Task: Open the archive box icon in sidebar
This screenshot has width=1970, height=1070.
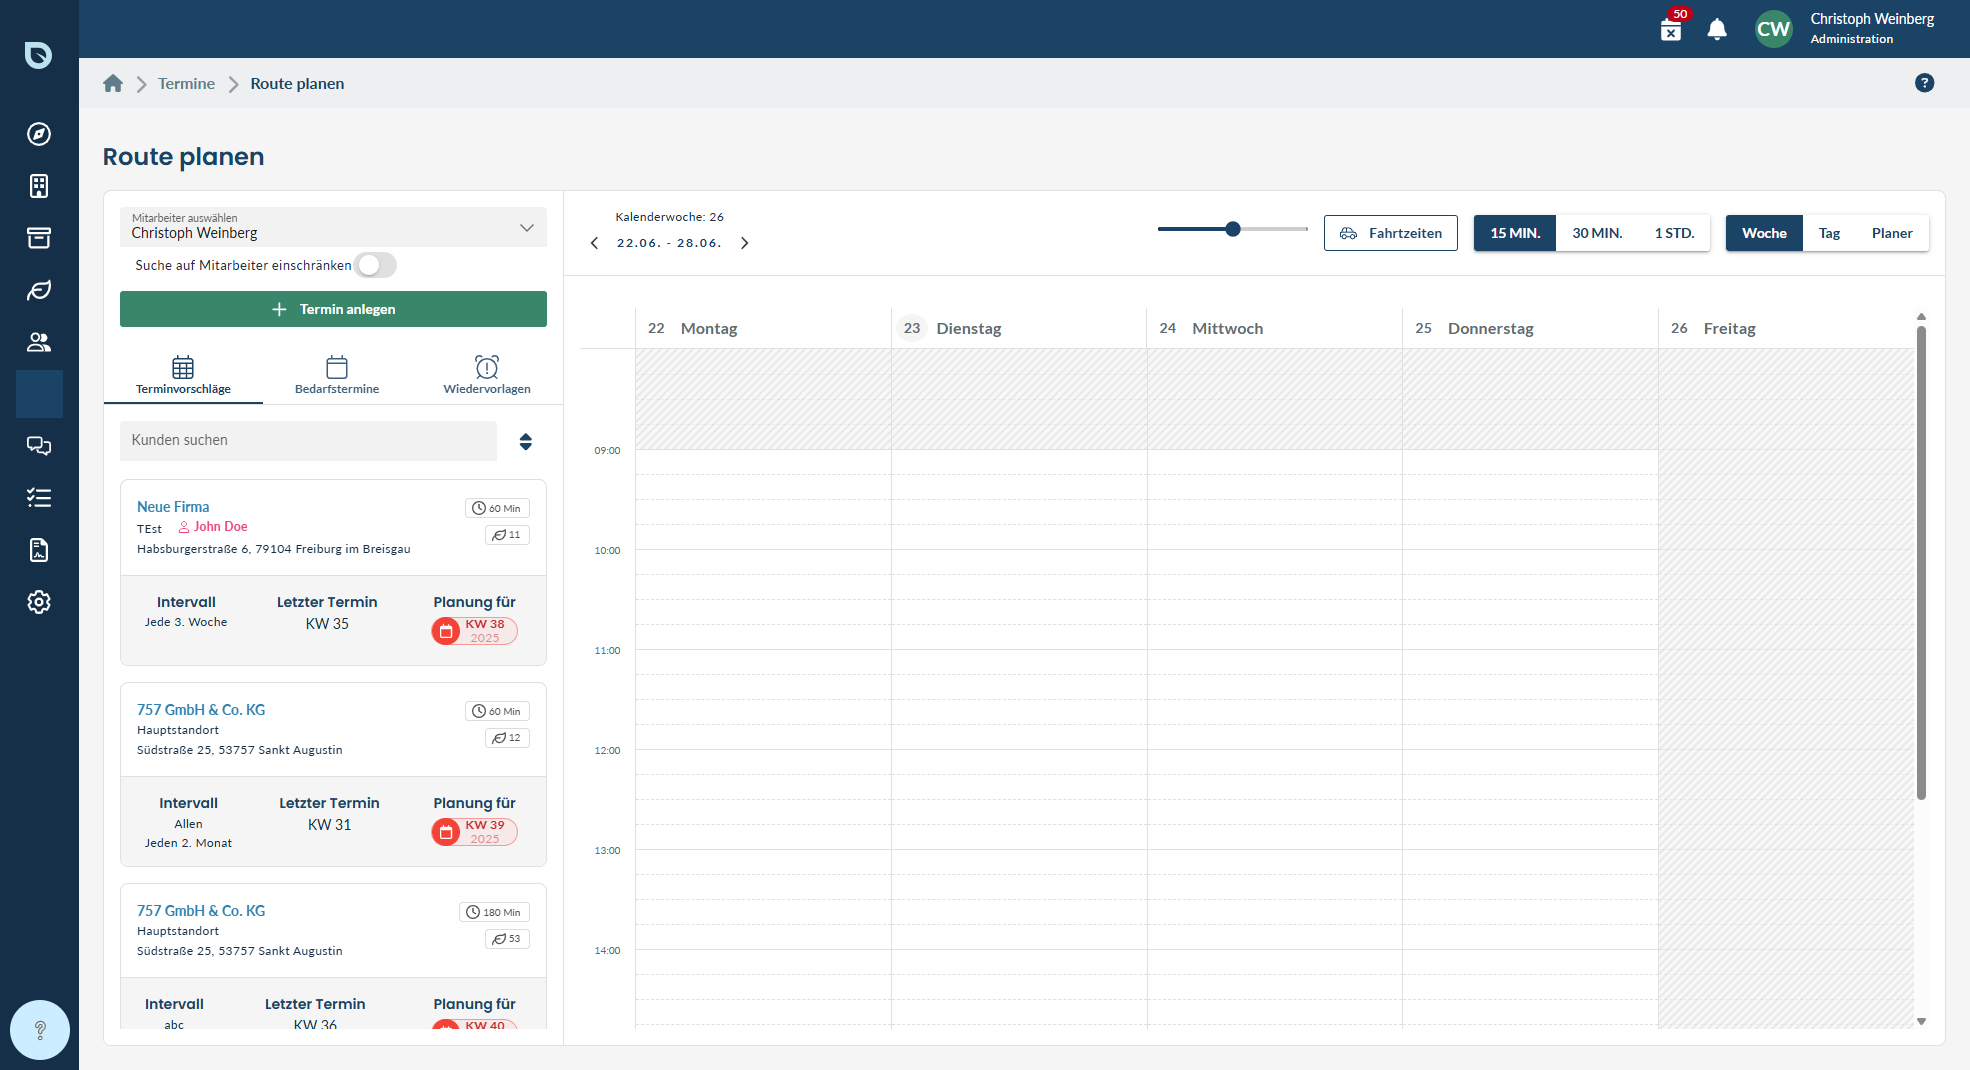Action: (x=39, y=238)
